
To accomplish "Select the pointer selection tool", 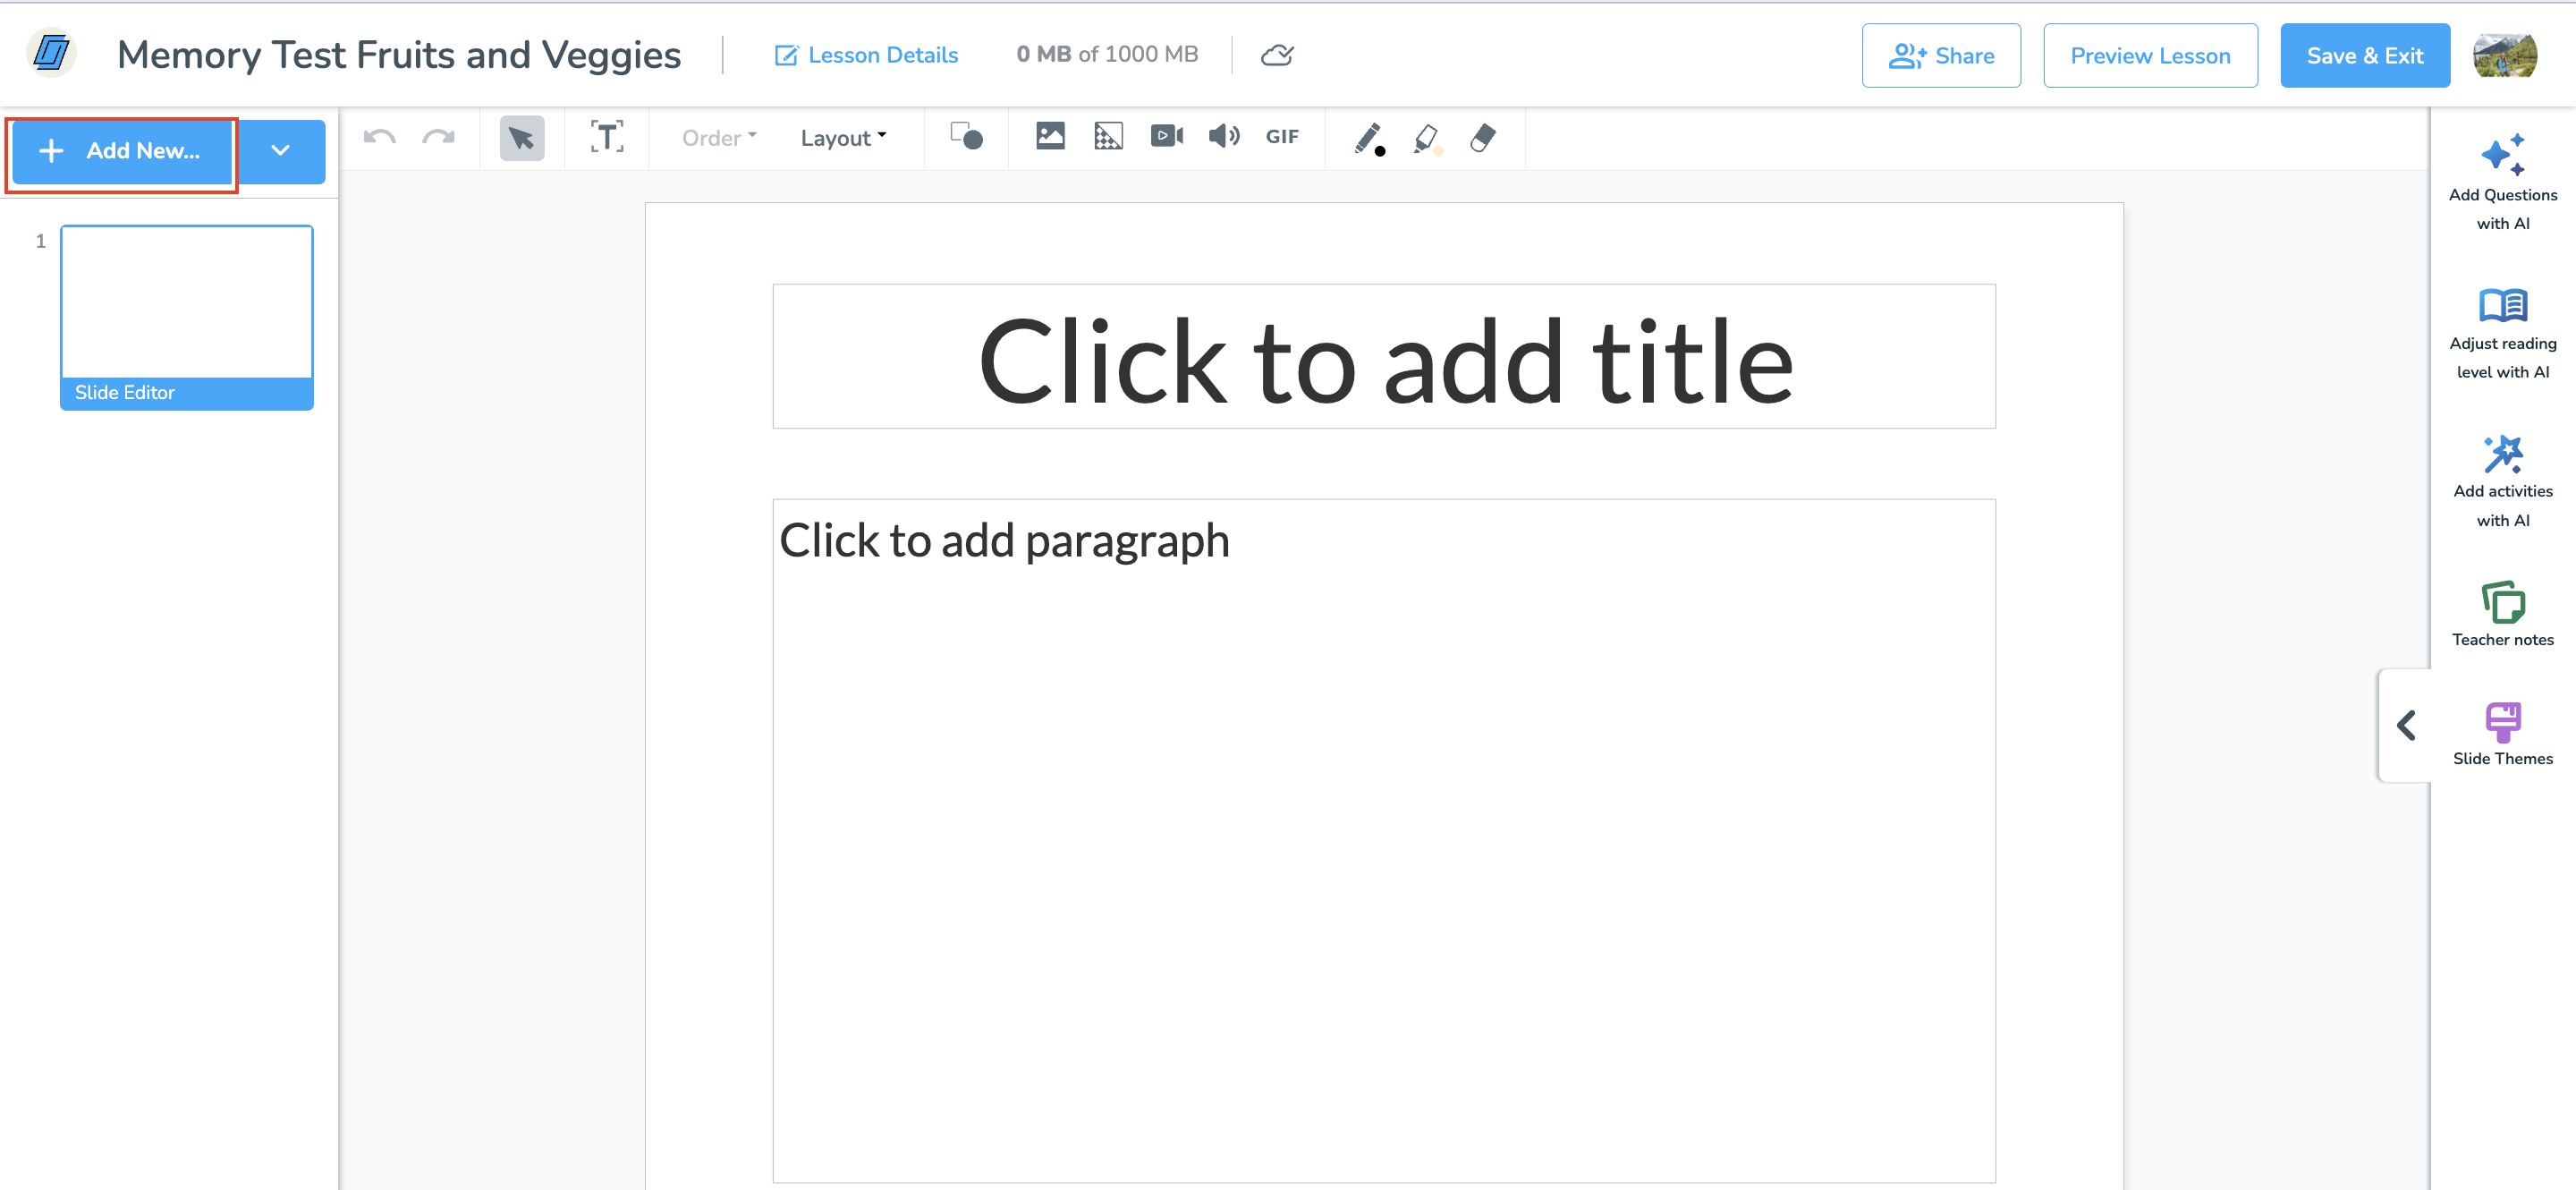I will pyautogui.click(x=522, y=137).
